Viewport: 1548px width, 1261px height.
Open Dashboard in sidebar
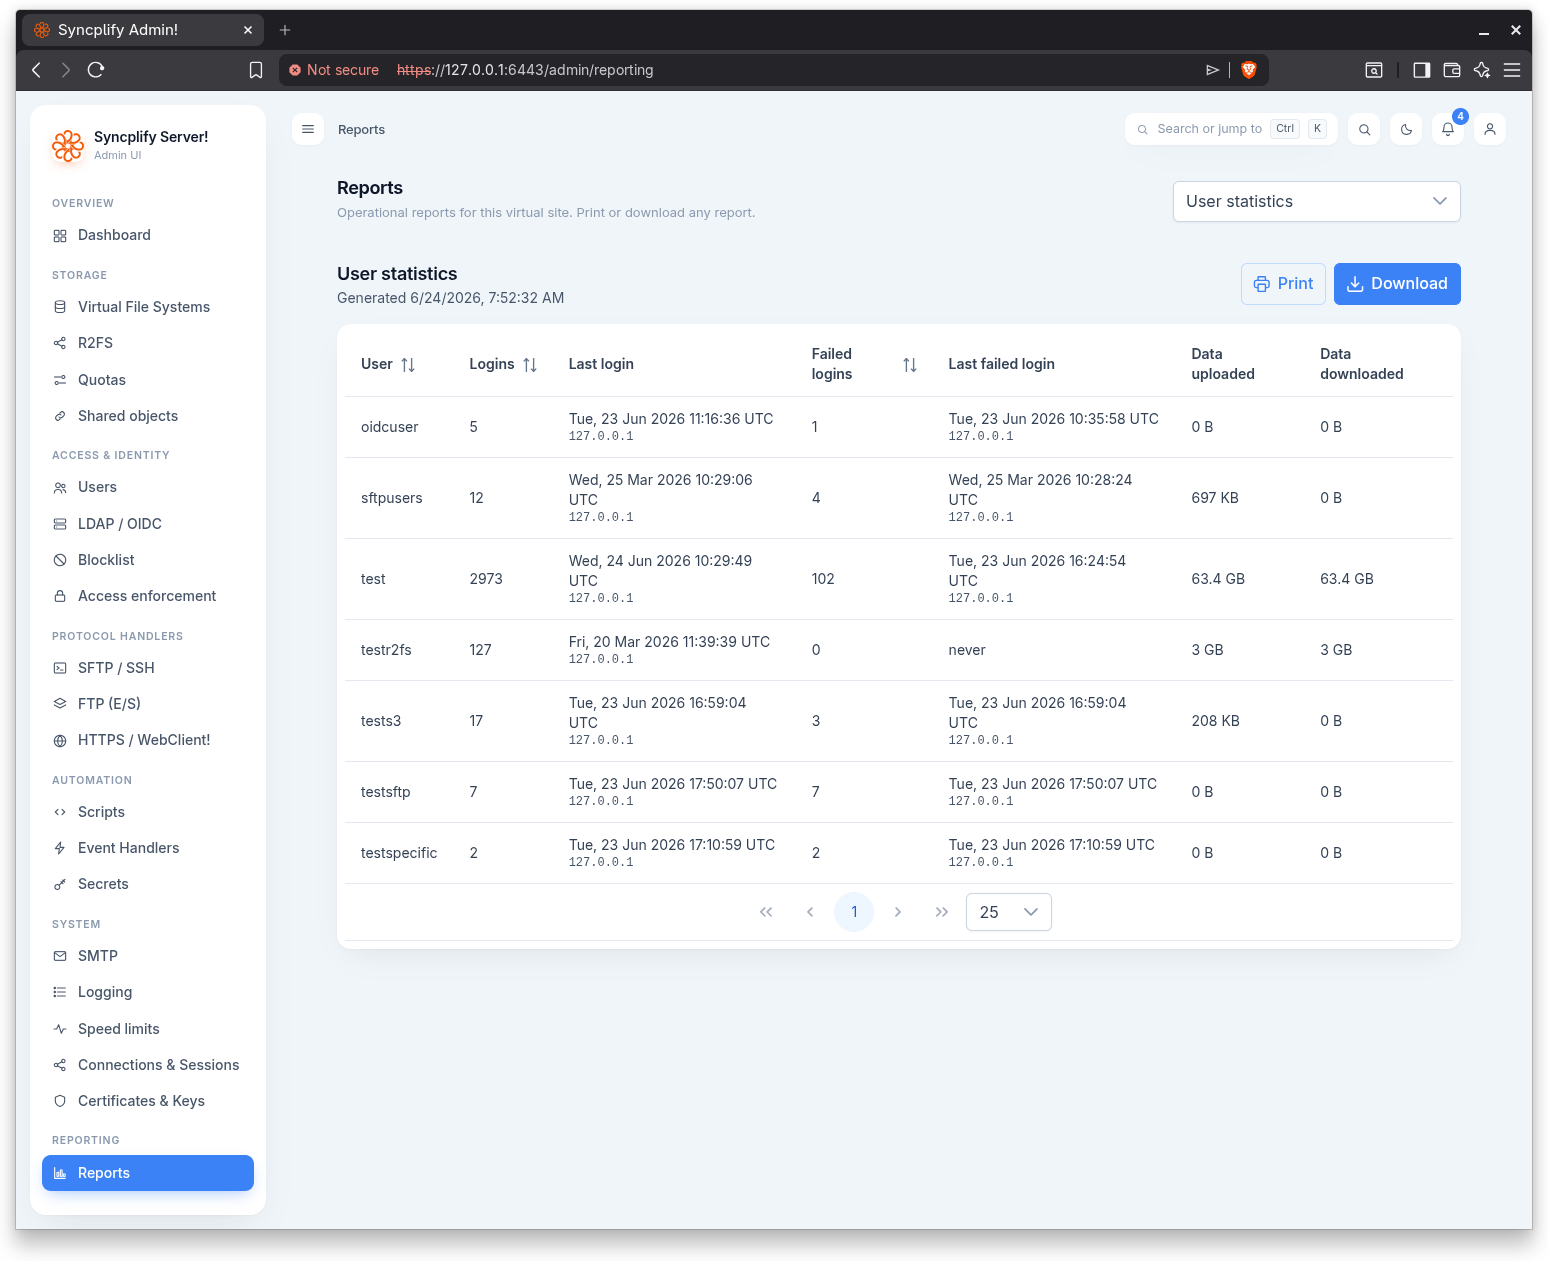[x=148, y=235]
